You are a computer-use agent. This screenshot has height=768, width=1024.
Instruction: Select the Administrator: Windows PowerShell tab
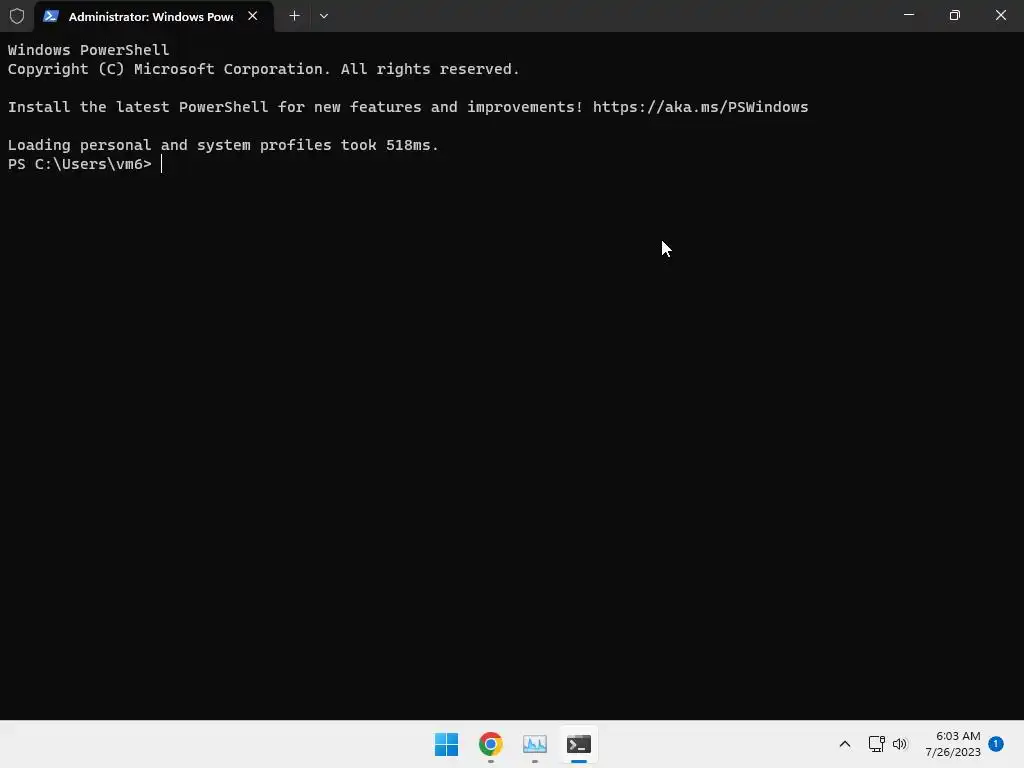[154, 16]
